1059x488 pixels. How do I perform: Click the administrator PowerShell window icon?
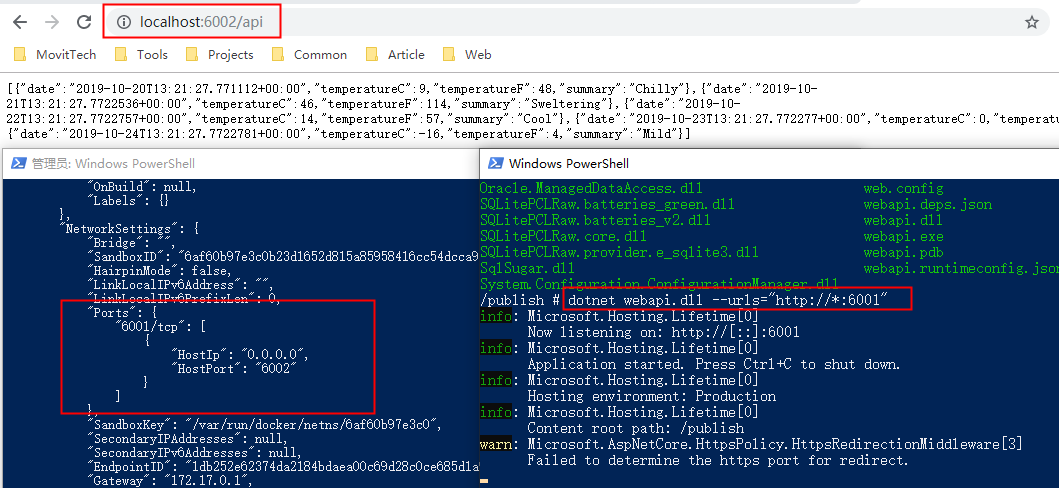tap(19, 163)
